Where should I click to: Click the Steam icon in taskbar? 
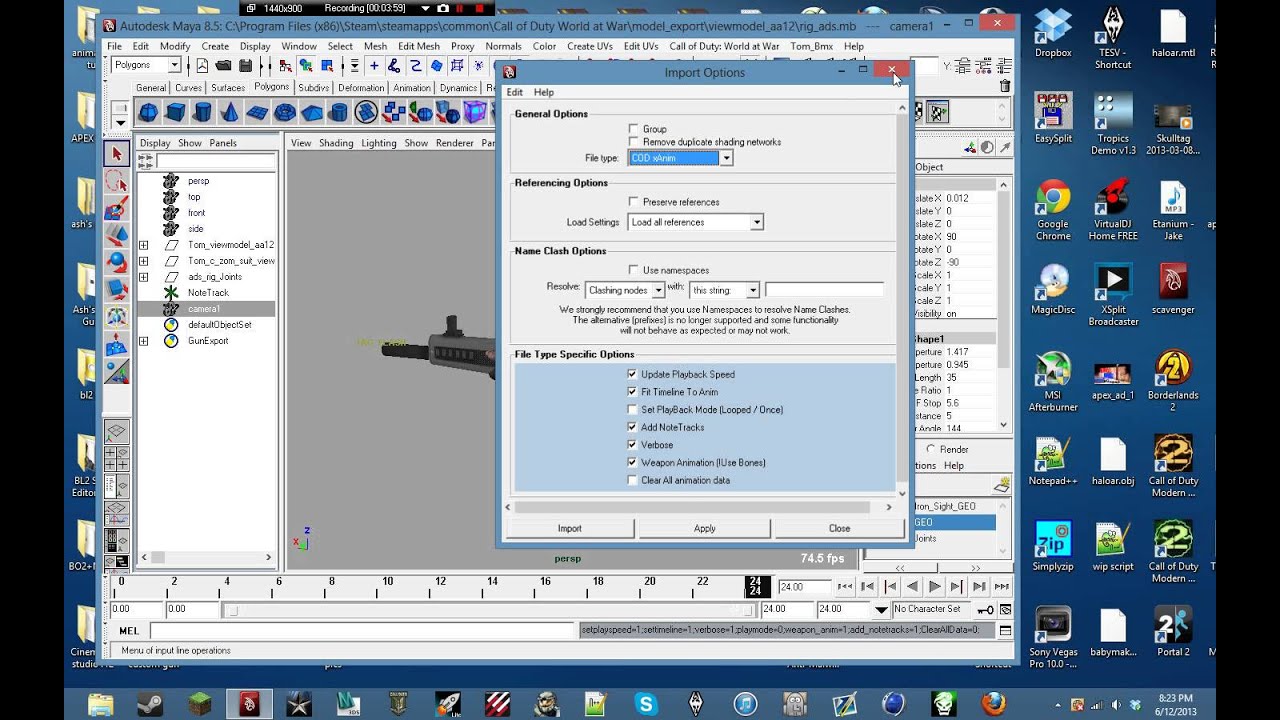click(x=151, y=703)
